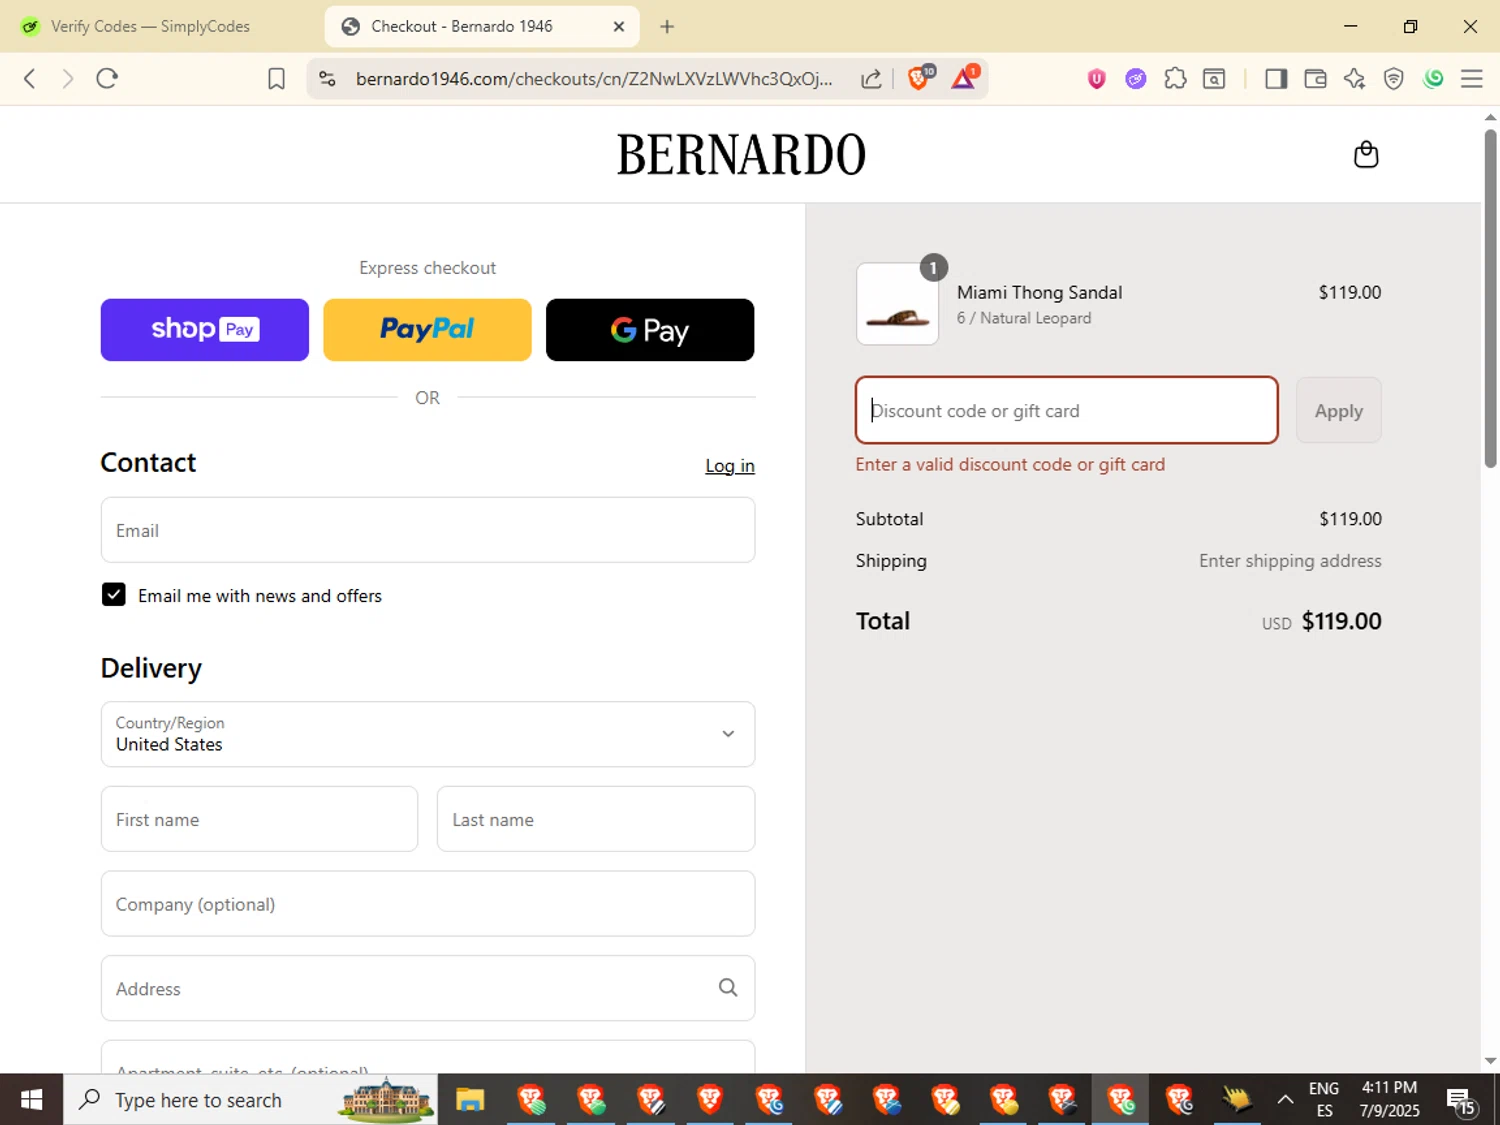
Task: Expand the Country/Region dropdown
Action: [x=428, y=734]
